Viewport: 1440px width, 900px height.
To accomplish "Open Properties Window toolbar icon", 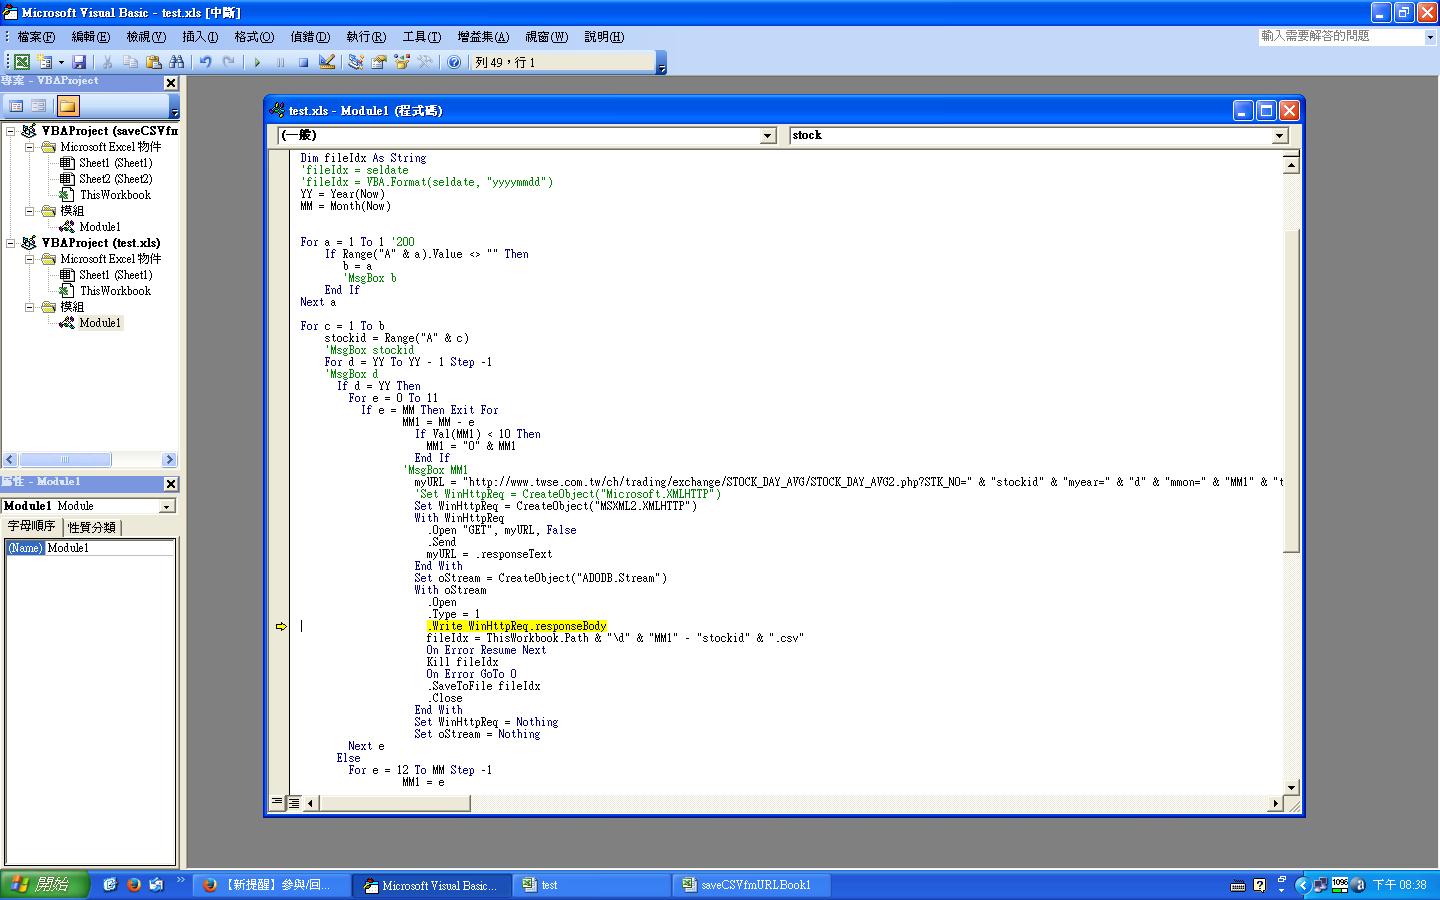I will click(x=379, y=62).
